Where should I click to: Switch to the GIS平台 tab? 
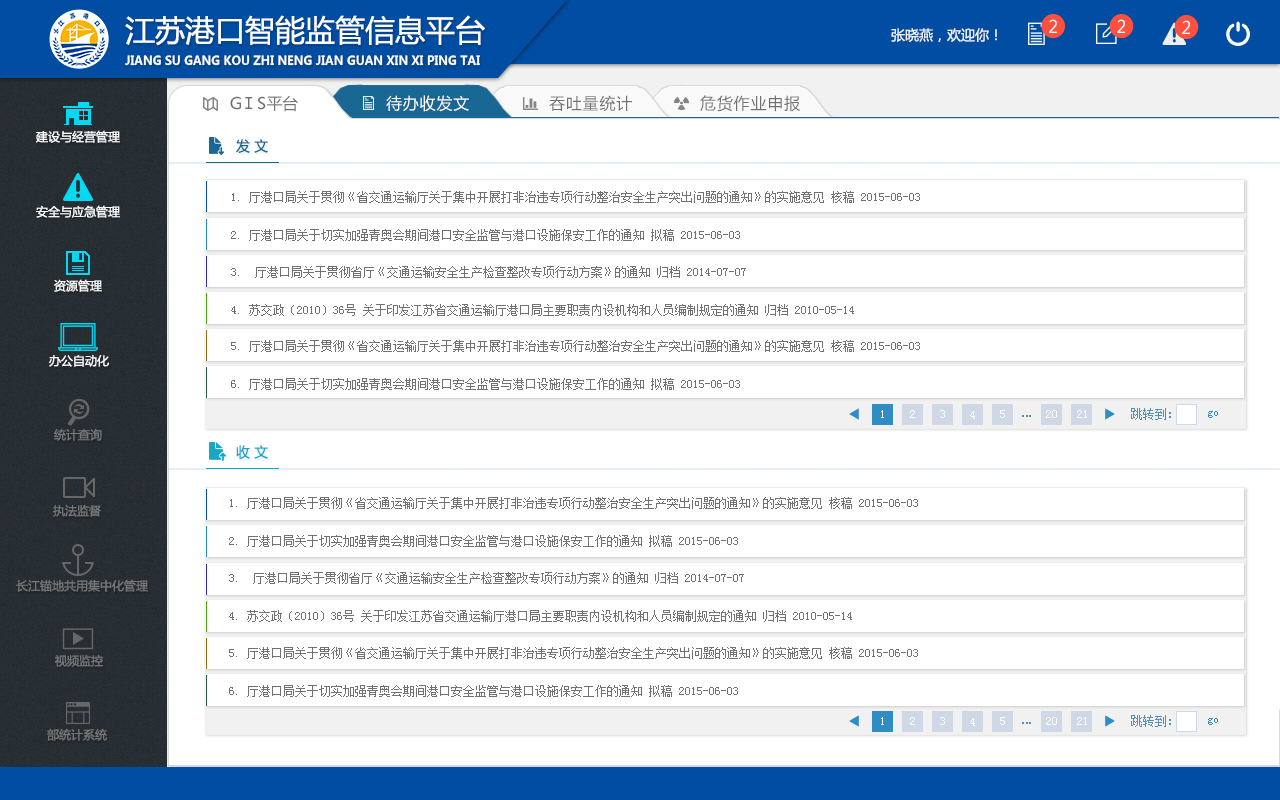[x=251, y=103]
